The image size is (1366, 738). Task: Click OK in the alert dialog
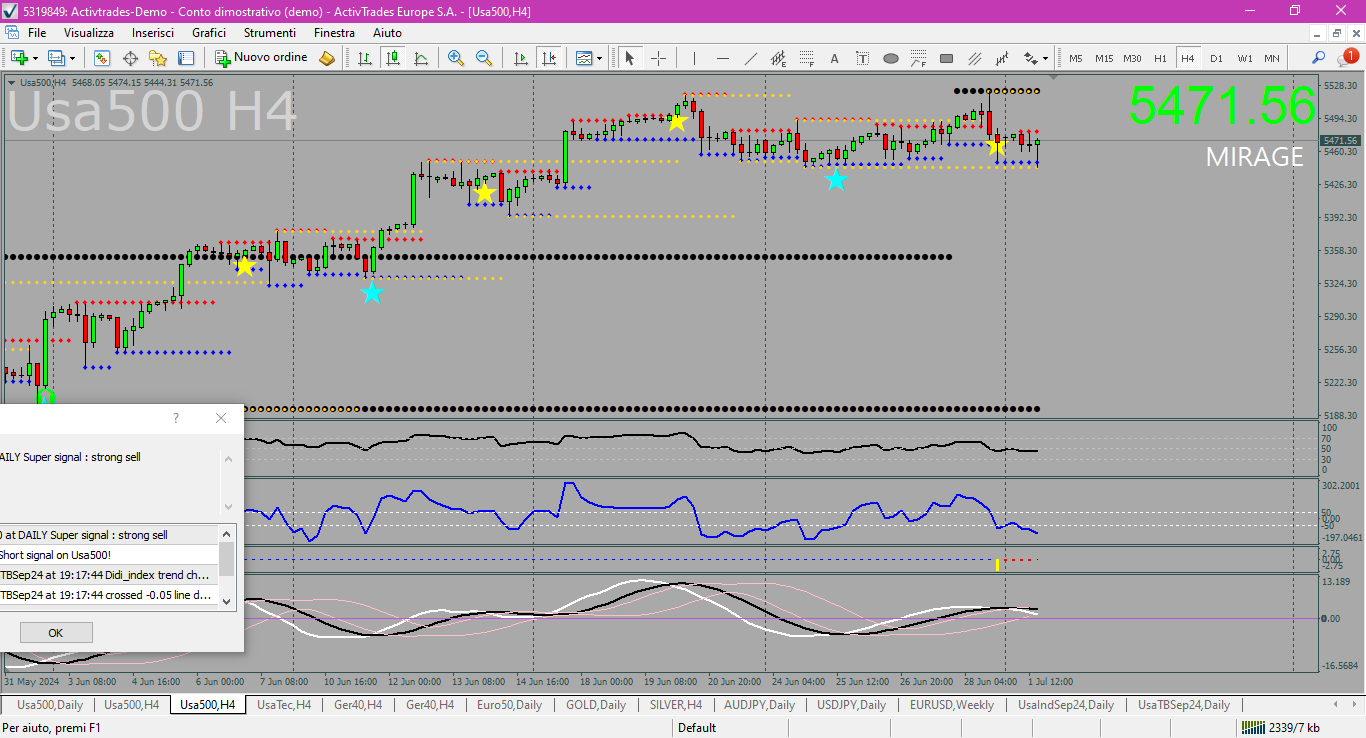coord(56,632)
